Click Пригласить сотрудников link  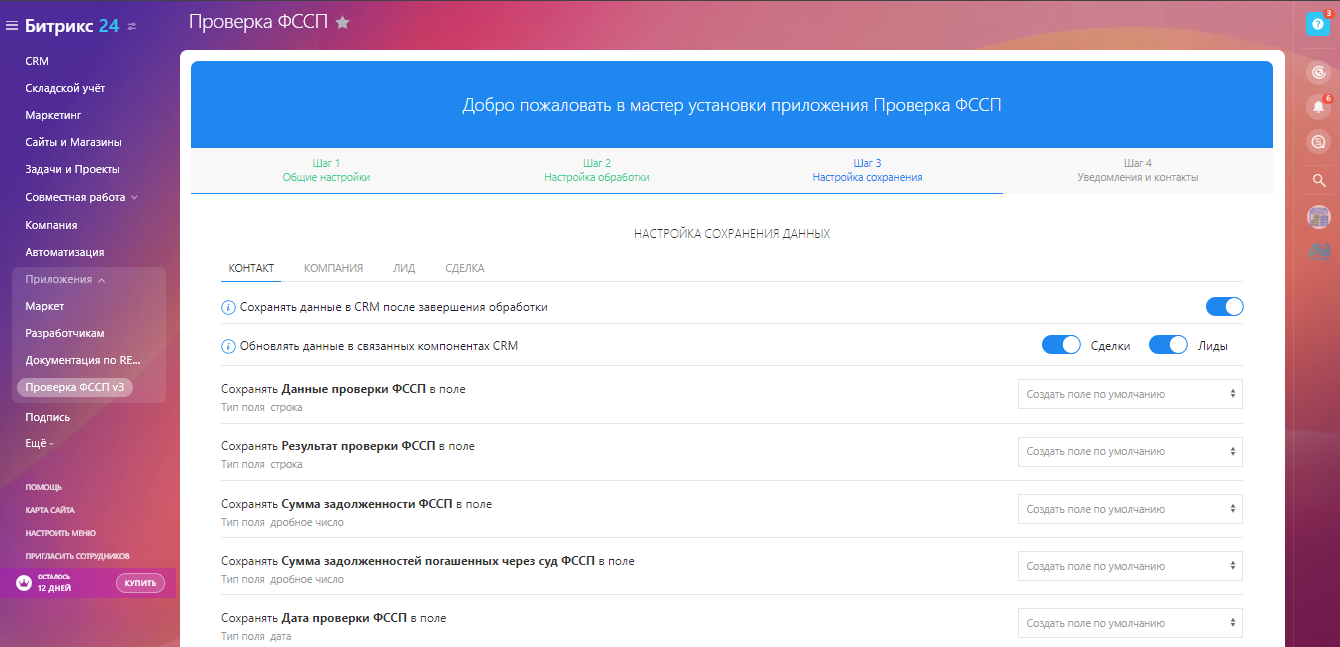[x=77, y=556]
